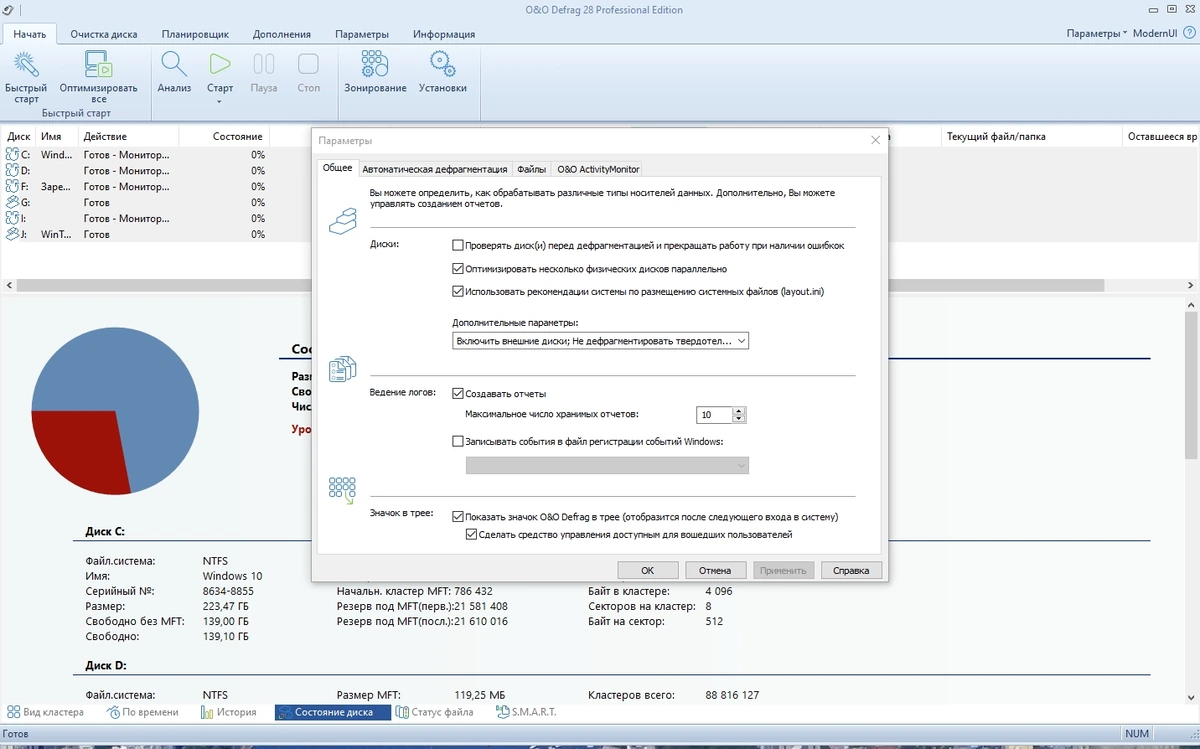
Task: Switch to Автоматическая дефрагментация tab
Action: pos(435,169)
